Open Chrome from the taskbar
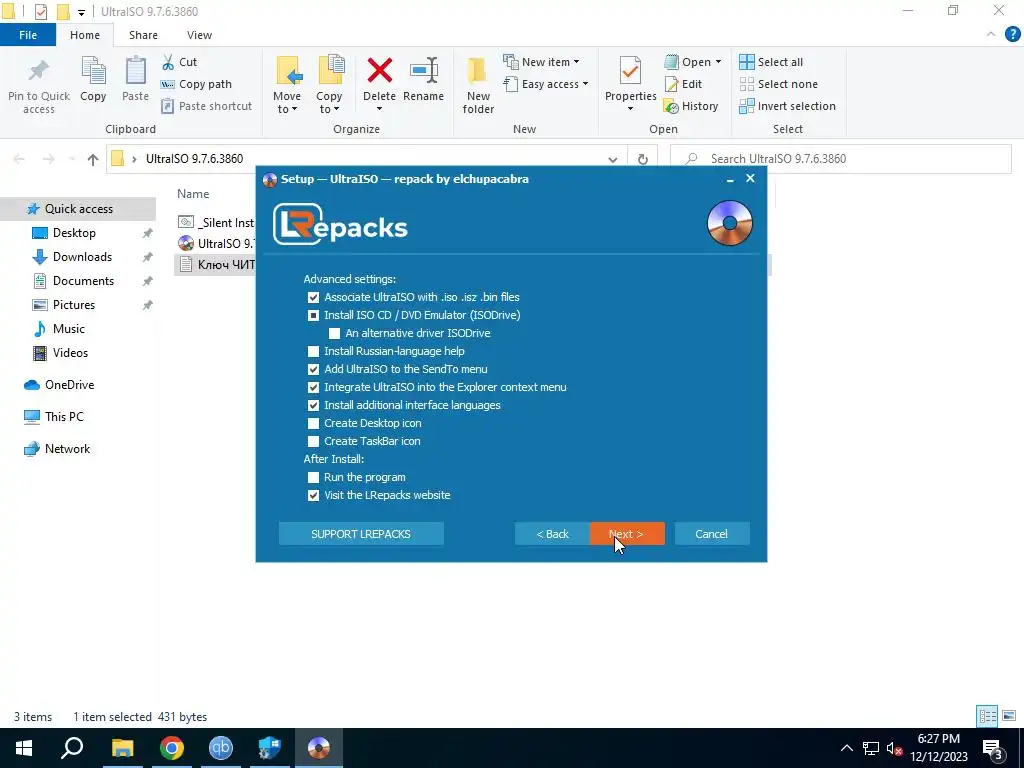The height and width of the screenshot is (768, 1024). tap(172, 748)
